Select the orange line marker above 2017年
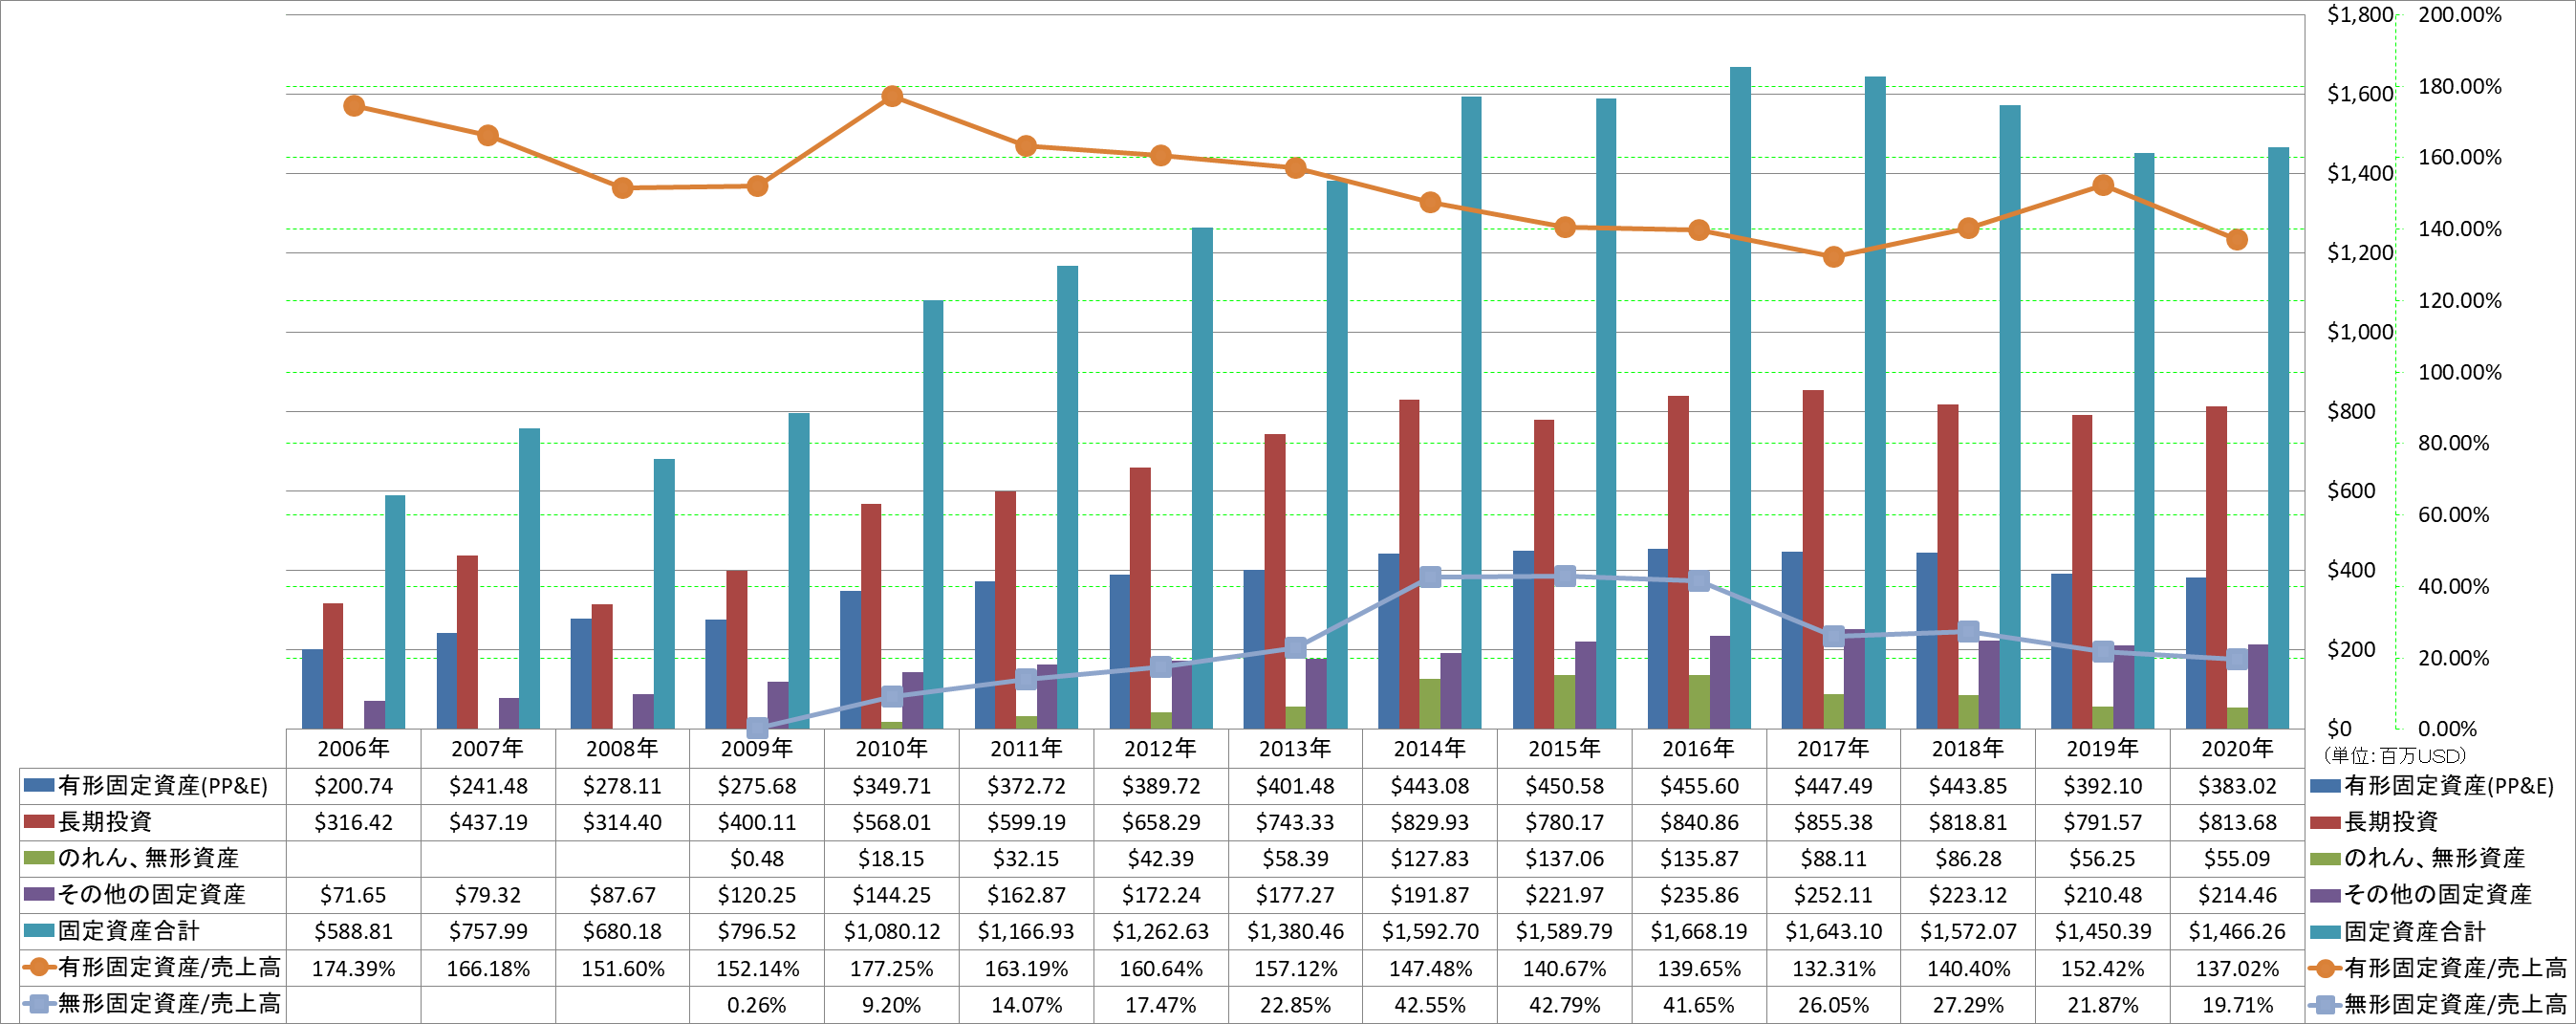Screen dimensions: 2576x1024 tap(1833, 257)
